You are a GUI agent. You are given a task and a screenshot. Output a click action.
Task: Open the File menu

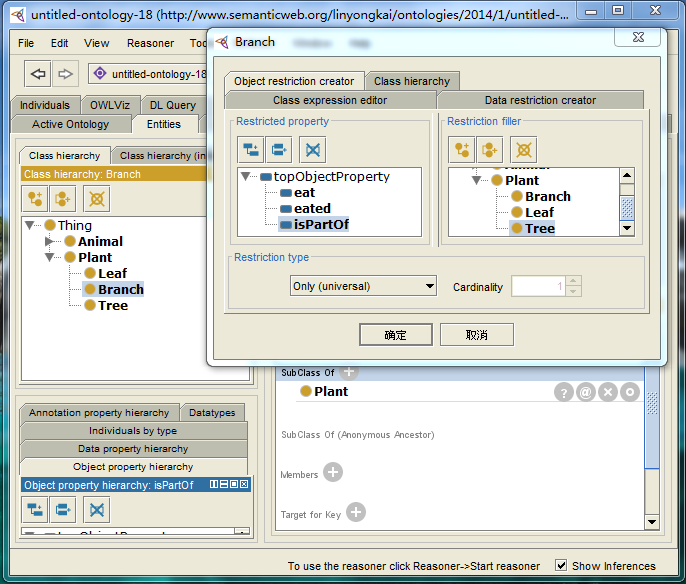click(26, 43)
